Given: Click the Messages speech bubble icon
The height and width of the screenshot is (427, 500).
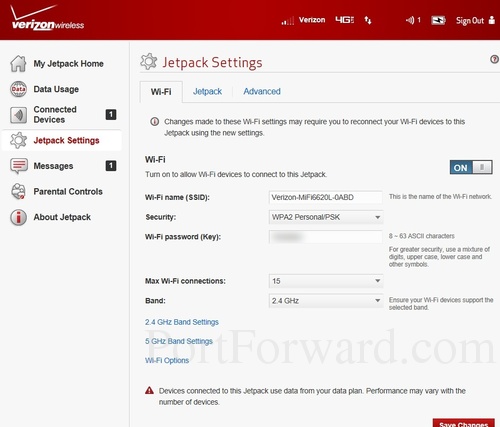Looking at the screenshot, I should point(19,166).
